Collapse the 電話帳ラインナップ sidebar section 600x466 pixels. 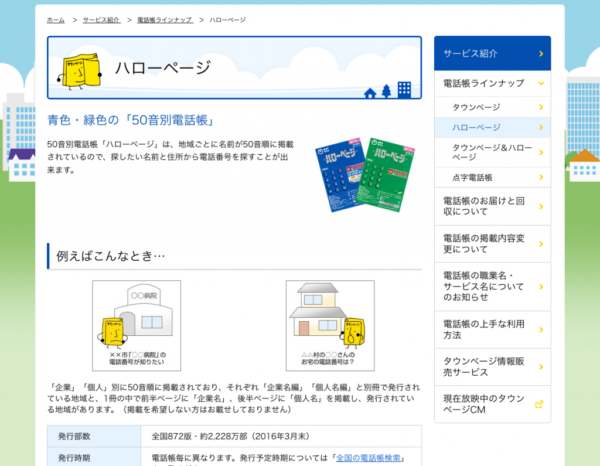coord(540,83)
